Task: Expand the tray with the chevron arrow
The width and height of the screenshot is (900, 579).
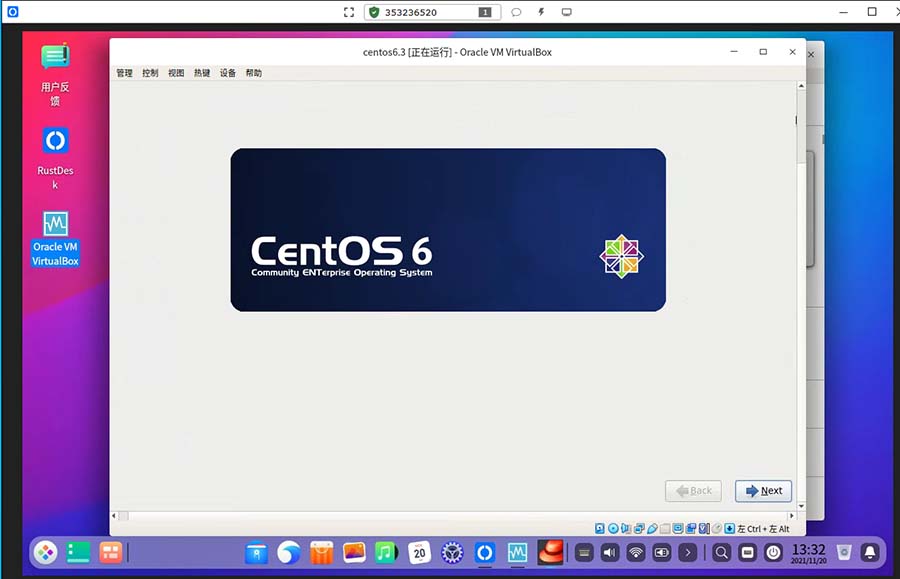Action: 687,553
